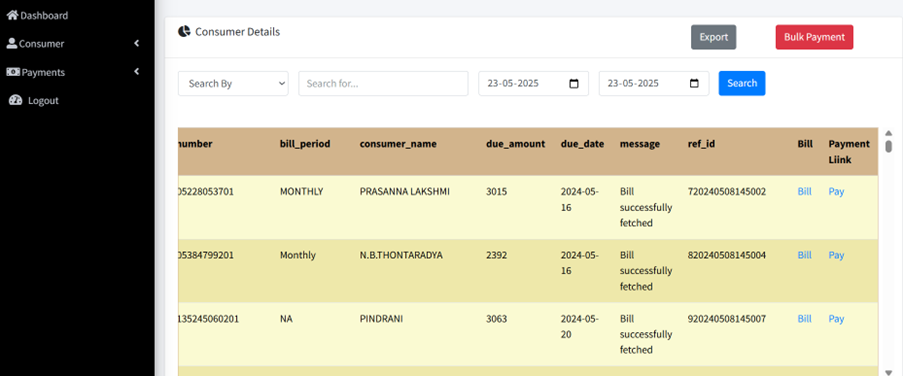Focus the Search for... text field

tap(383, 83)
